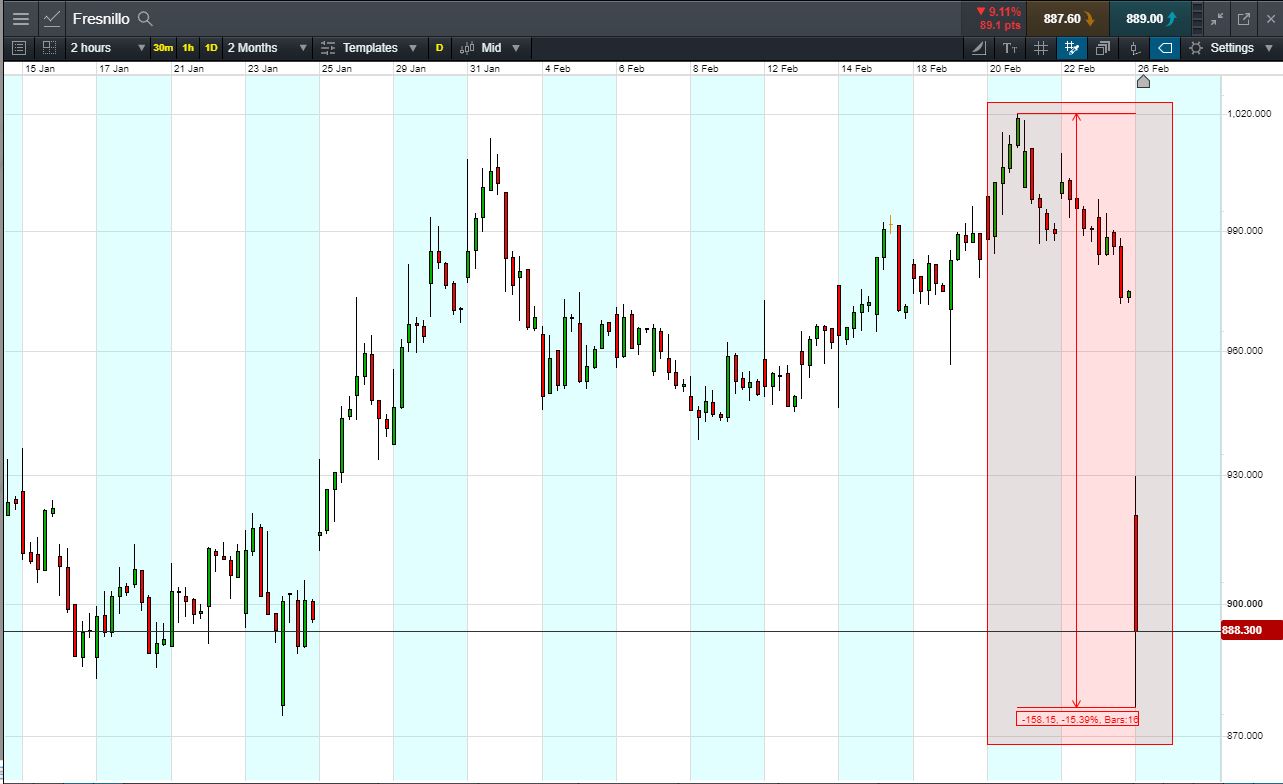Click the candle price marker icon
The image size is (1283, 784).
point(1134,48)
